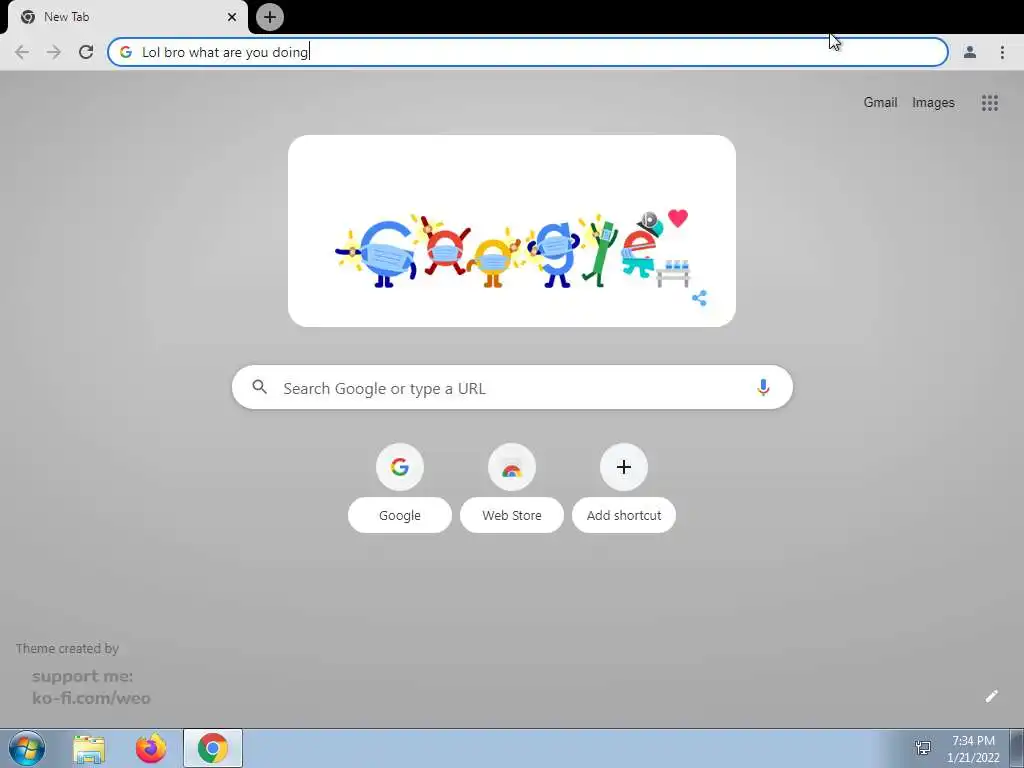This screenshot has width=1024, height=768.
Task: Open the Windows Start button
Action: pyautogui.click(x=27, y=748)
